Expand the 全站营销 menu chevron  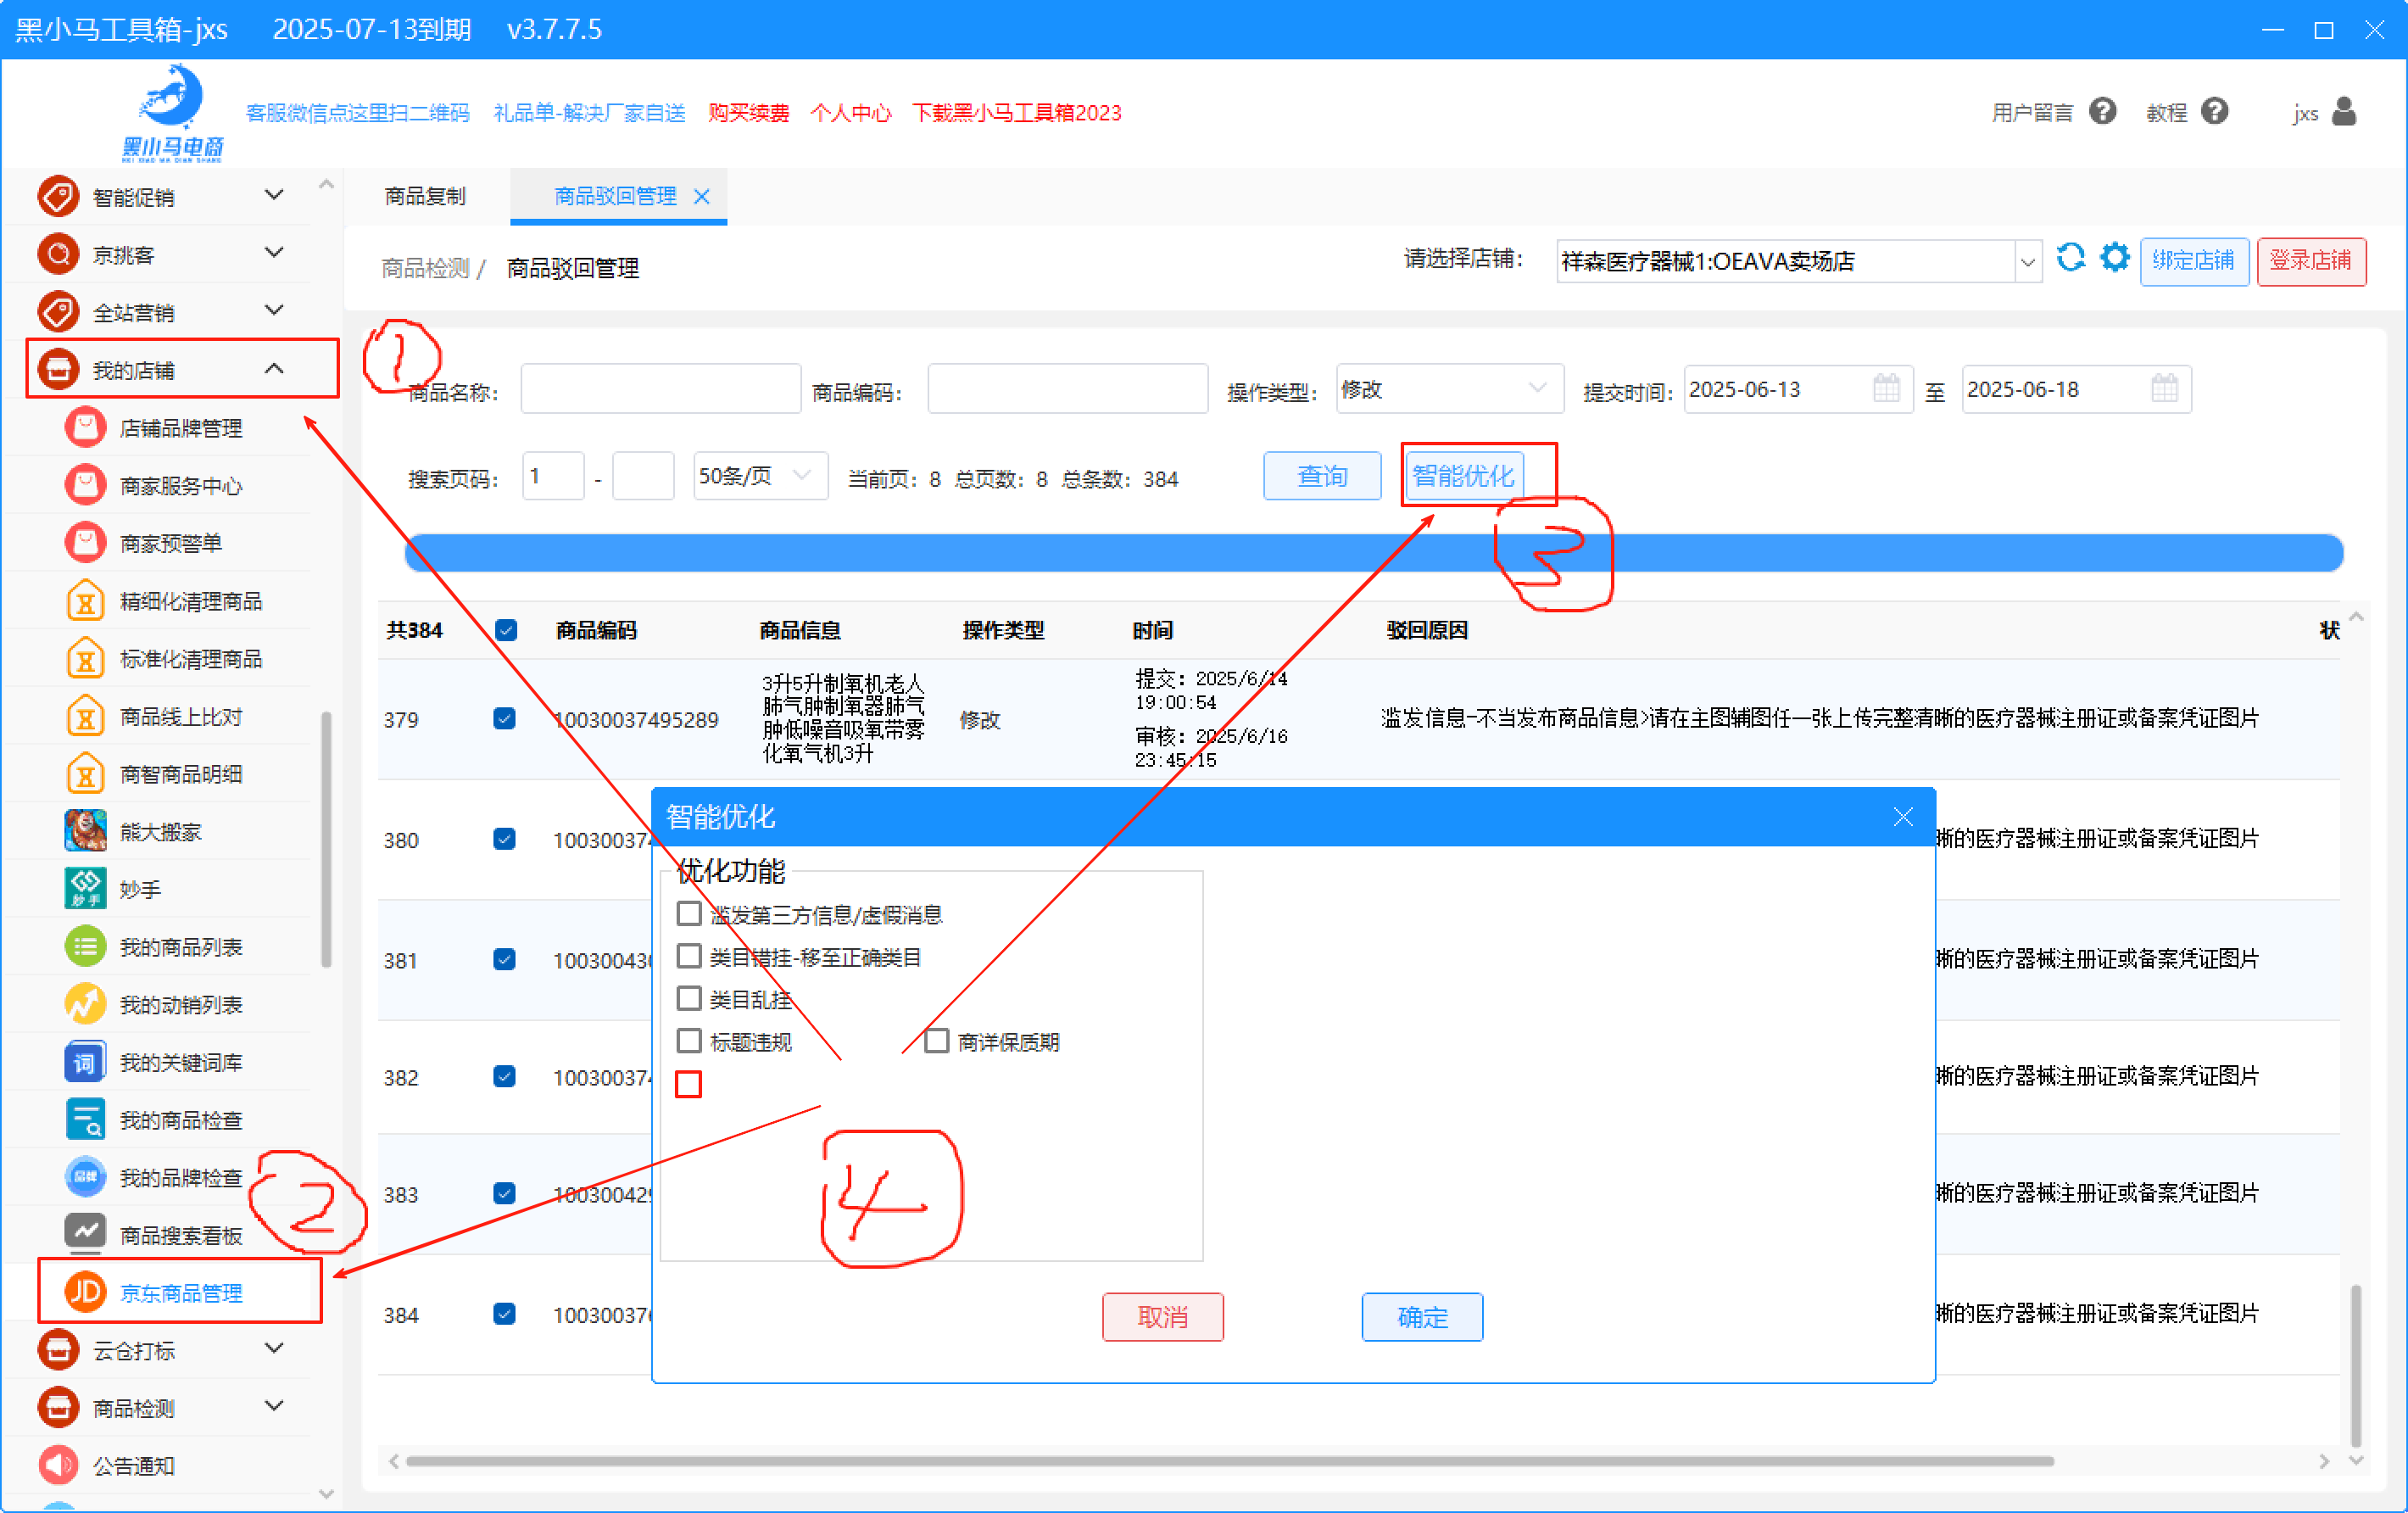coord(274,311)
